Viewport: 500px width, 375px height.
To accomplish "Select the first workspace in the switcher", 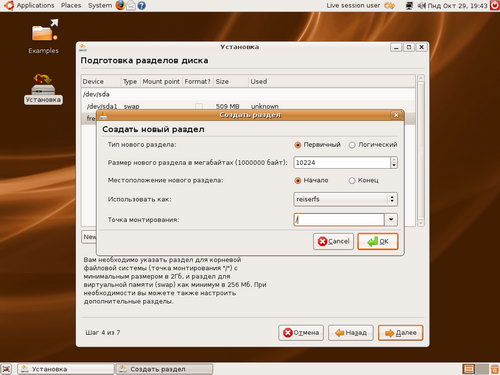I will tap(469, 369).
